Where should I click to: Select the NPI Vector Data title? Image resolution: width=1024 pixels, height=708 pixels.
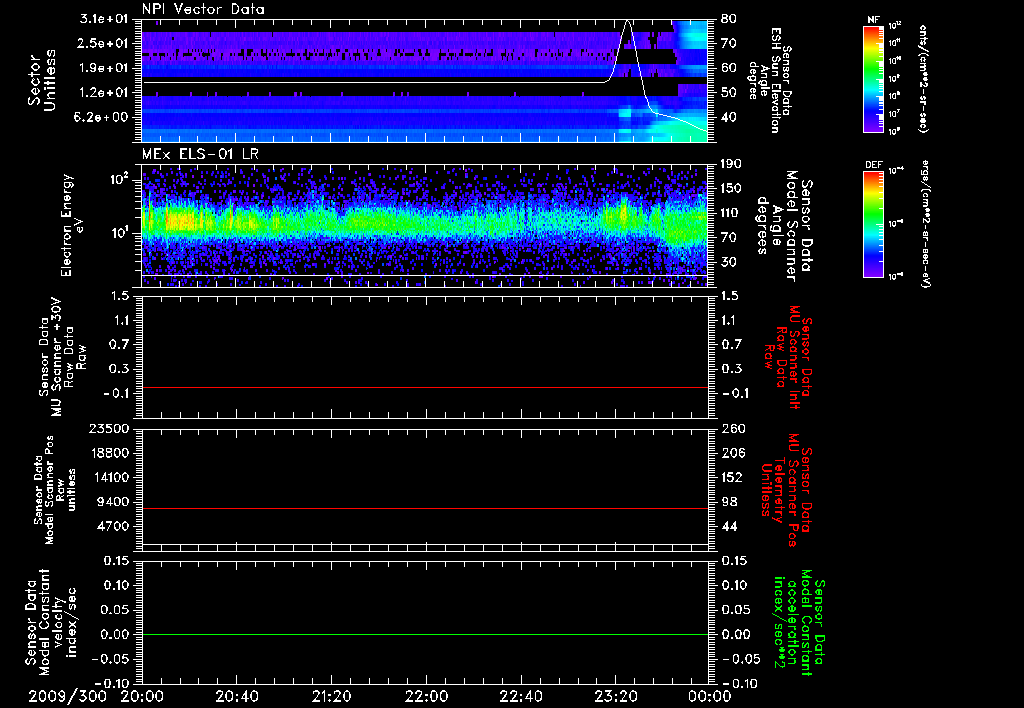pos(203,9)
